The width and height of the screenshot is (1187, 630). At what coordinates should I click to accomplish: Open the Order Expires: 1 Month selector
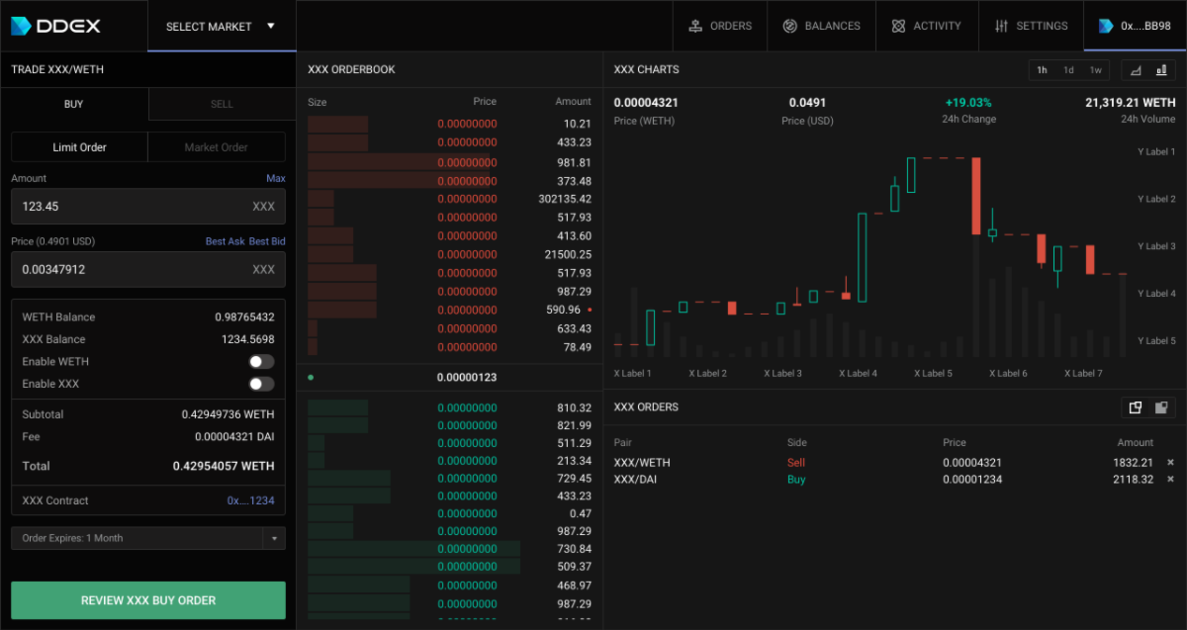point(148,538)
